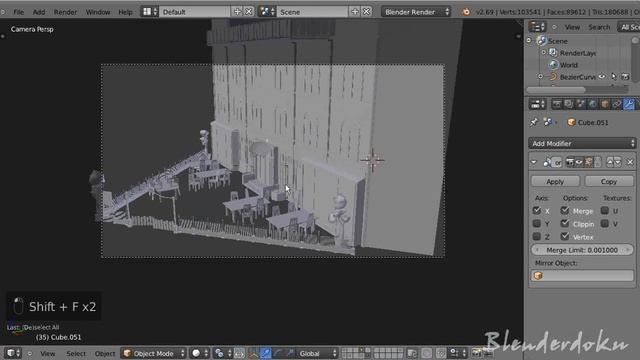Enable the Y axis checkbox
Image resolution: width=640 pixels, height=360 pixels.
click(537, 224)
